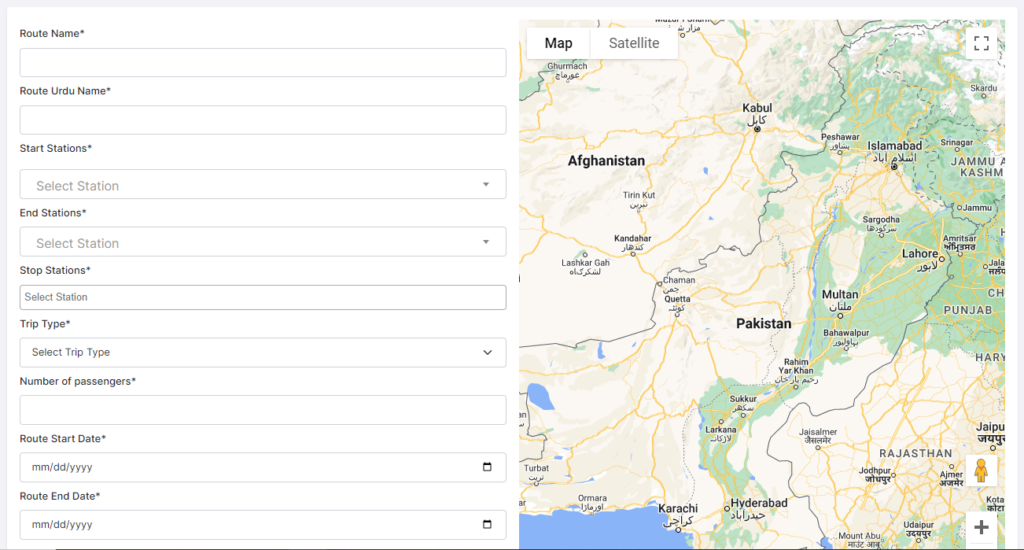The image size is (1024, 550).
Task: Switch to Satellite map view
Action: (634, 43)
